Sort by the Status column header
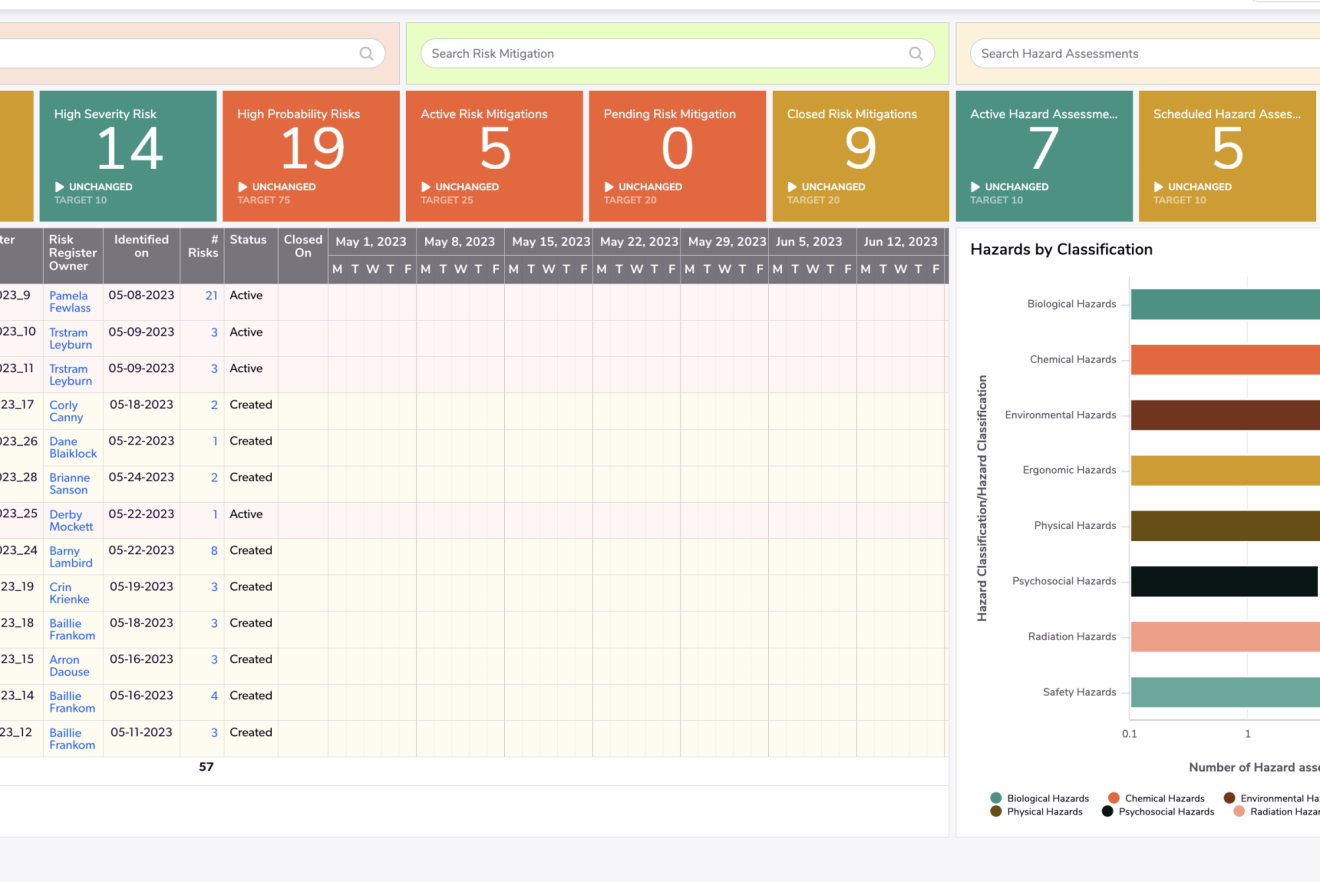This screenshot has width=1320, height=882. coord(248,240)
